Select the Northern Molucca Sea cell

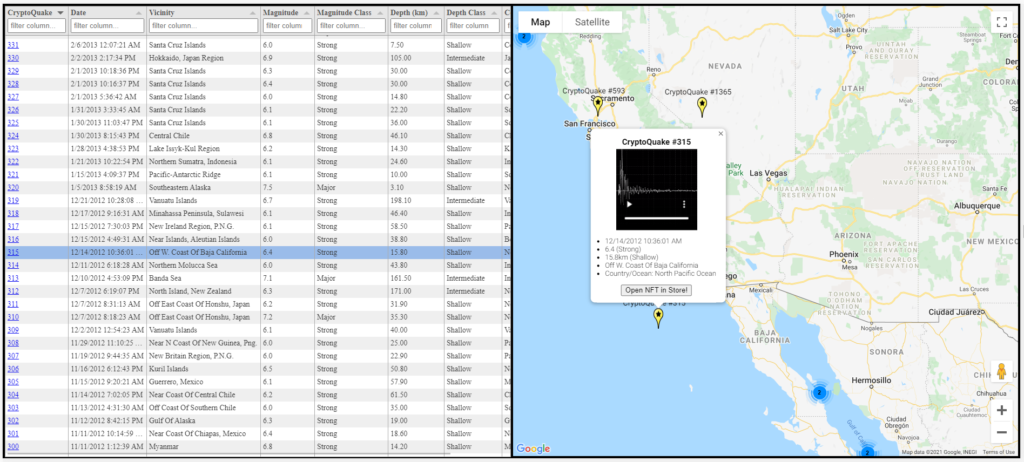pyautogui.click(x=203, y=265)
